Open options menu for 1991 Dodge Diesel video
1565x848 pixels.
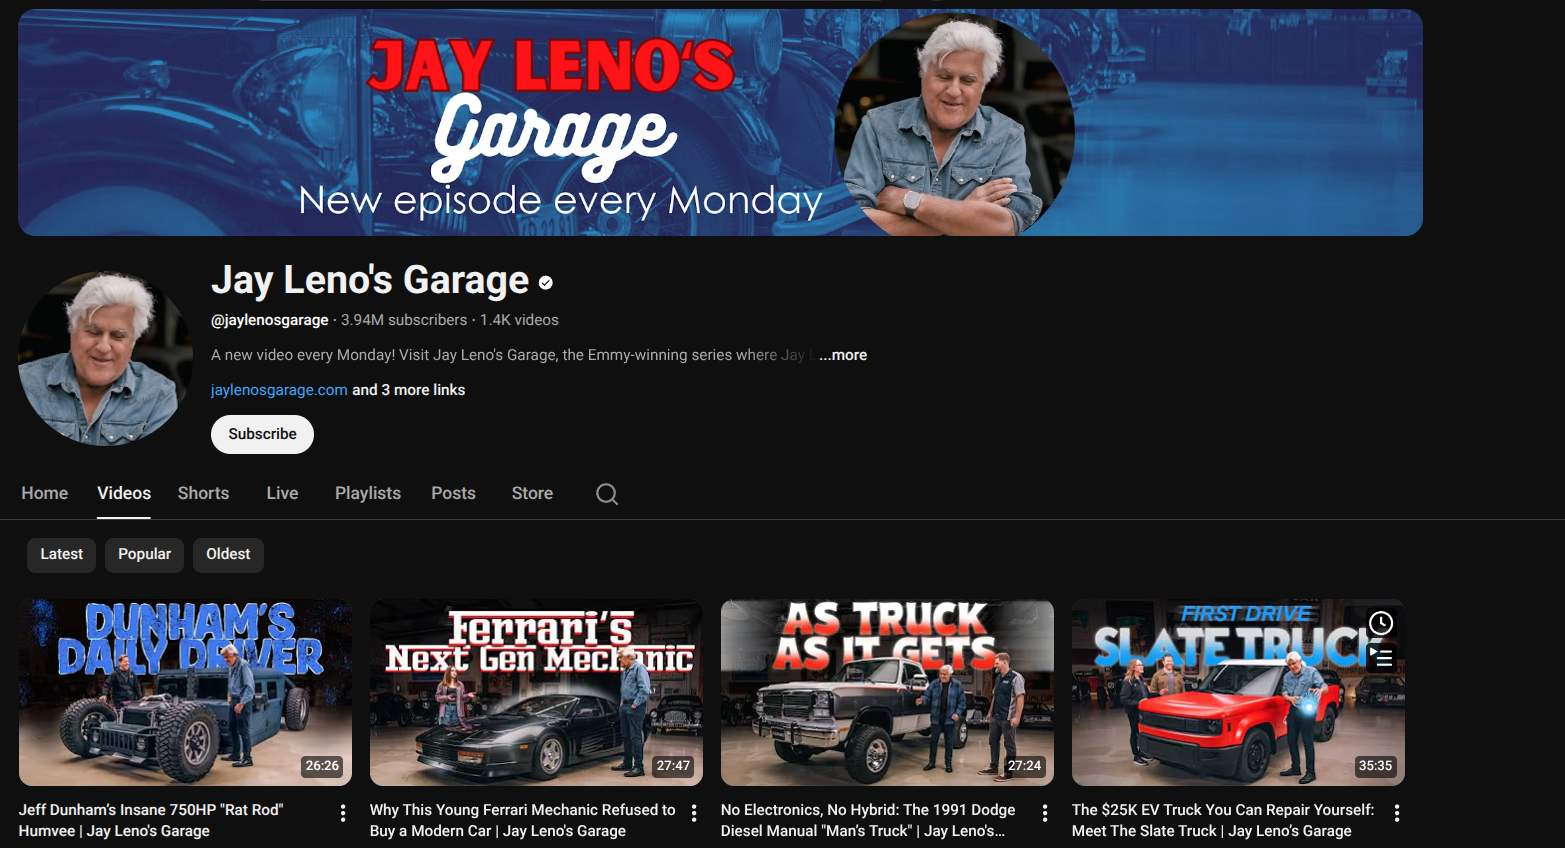click(x=1045, y=813)
